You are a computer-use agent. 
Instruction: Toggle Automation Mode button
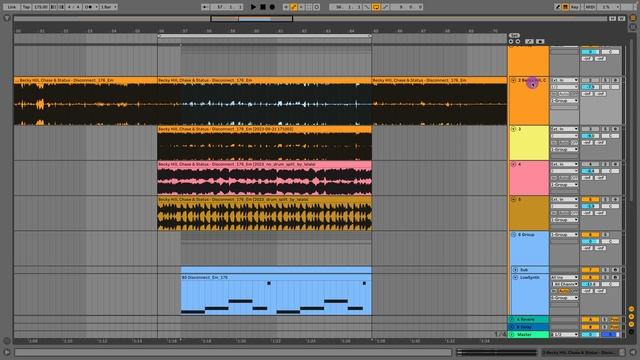529,42
